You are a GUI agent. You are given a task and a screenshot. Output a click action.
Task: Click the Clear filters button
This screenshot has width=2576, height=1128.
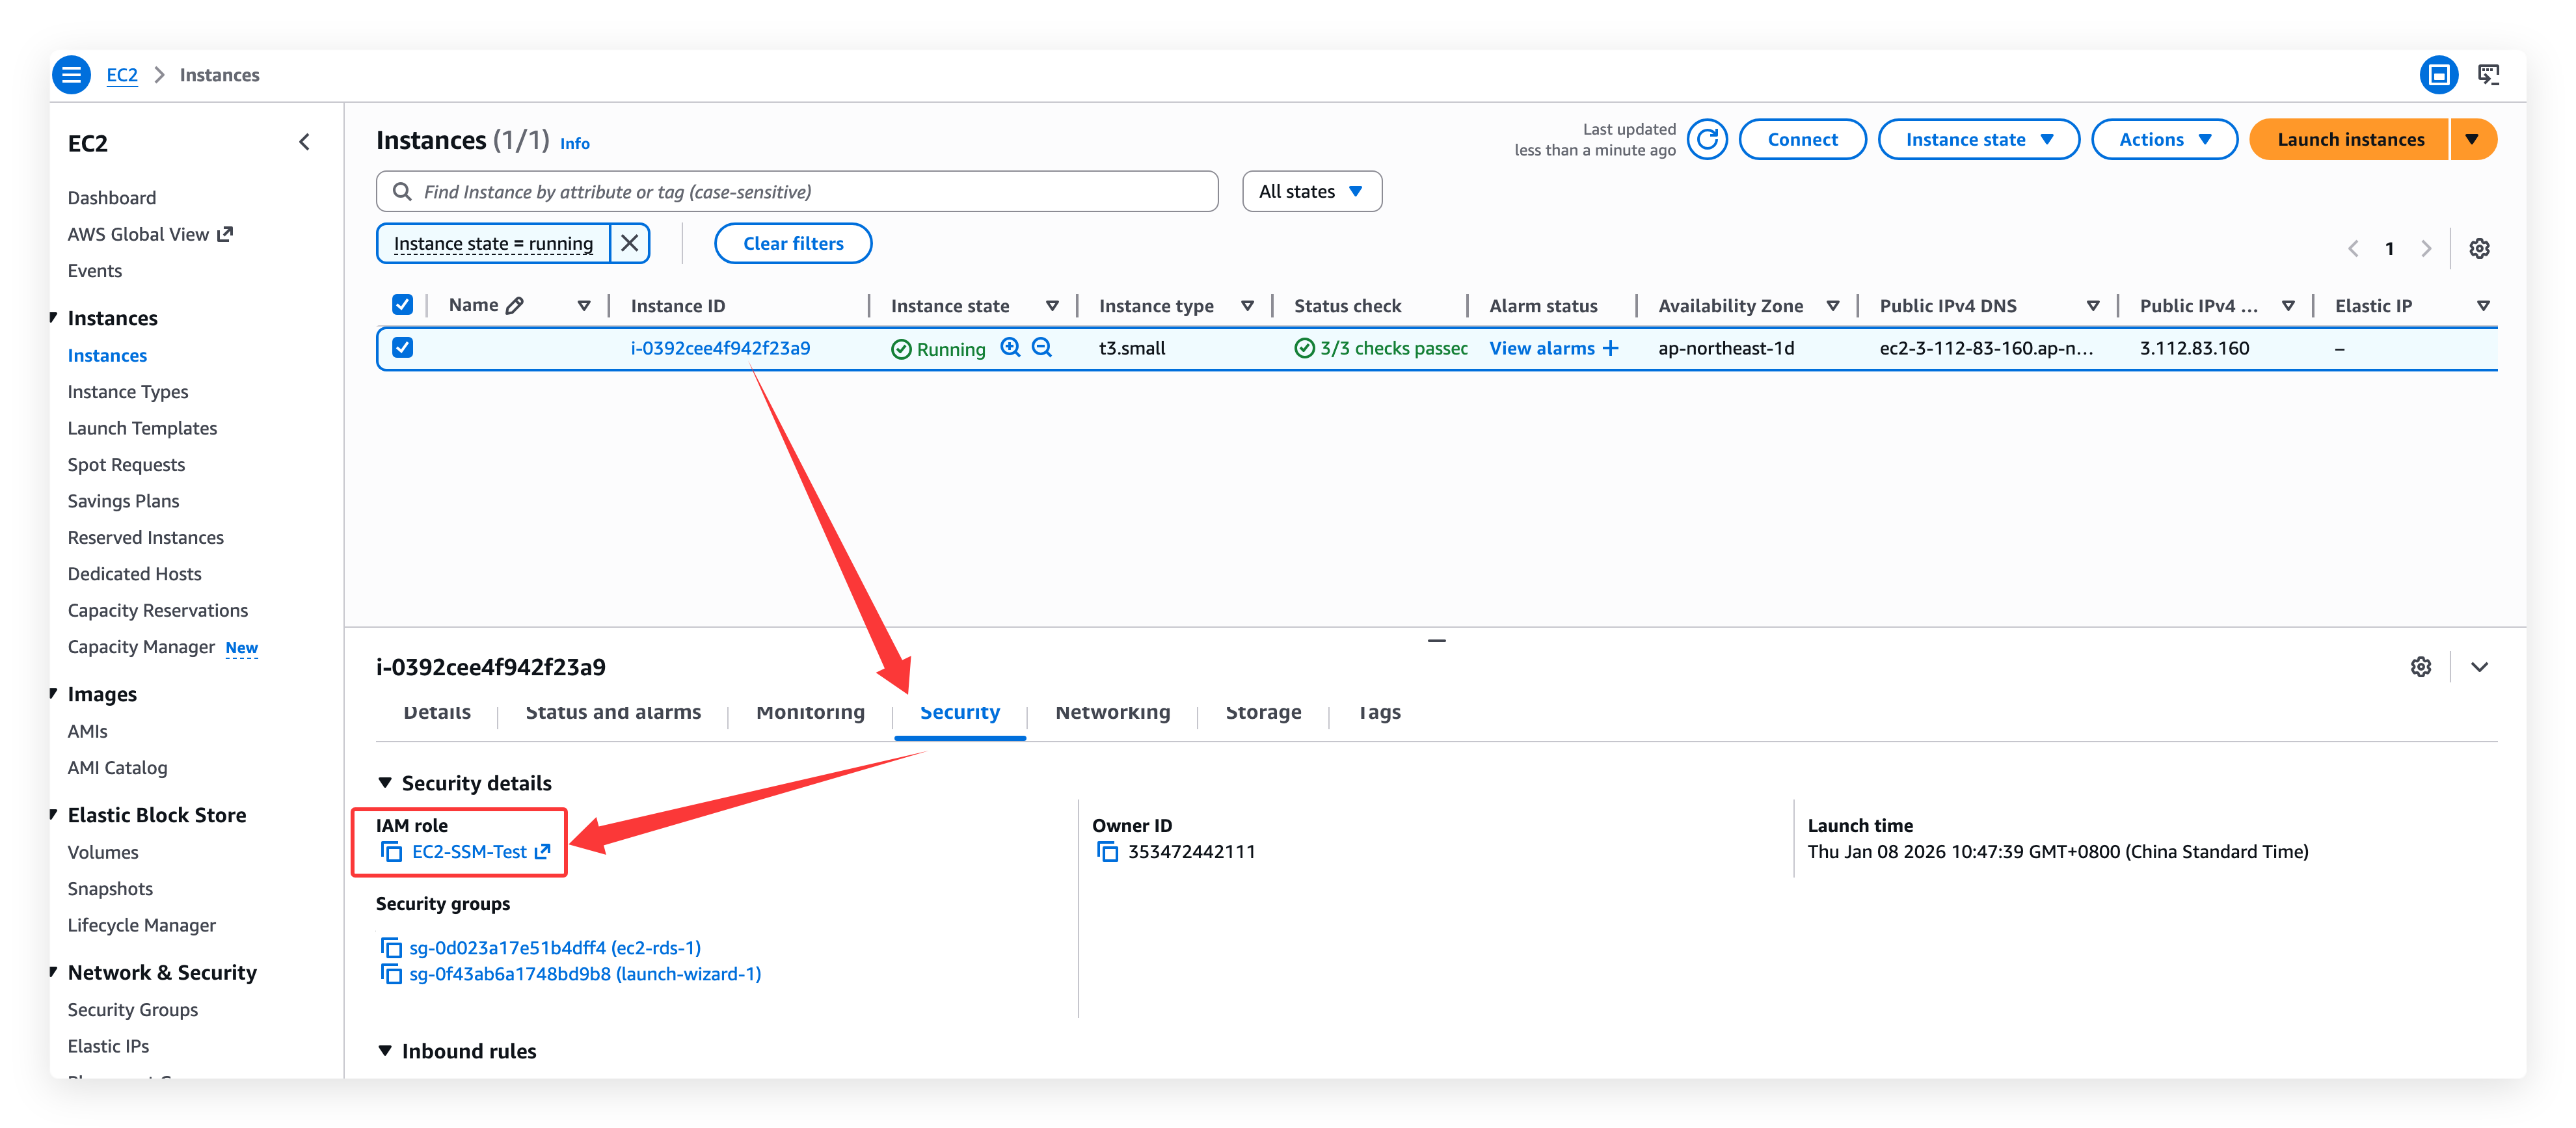[792, 243]
